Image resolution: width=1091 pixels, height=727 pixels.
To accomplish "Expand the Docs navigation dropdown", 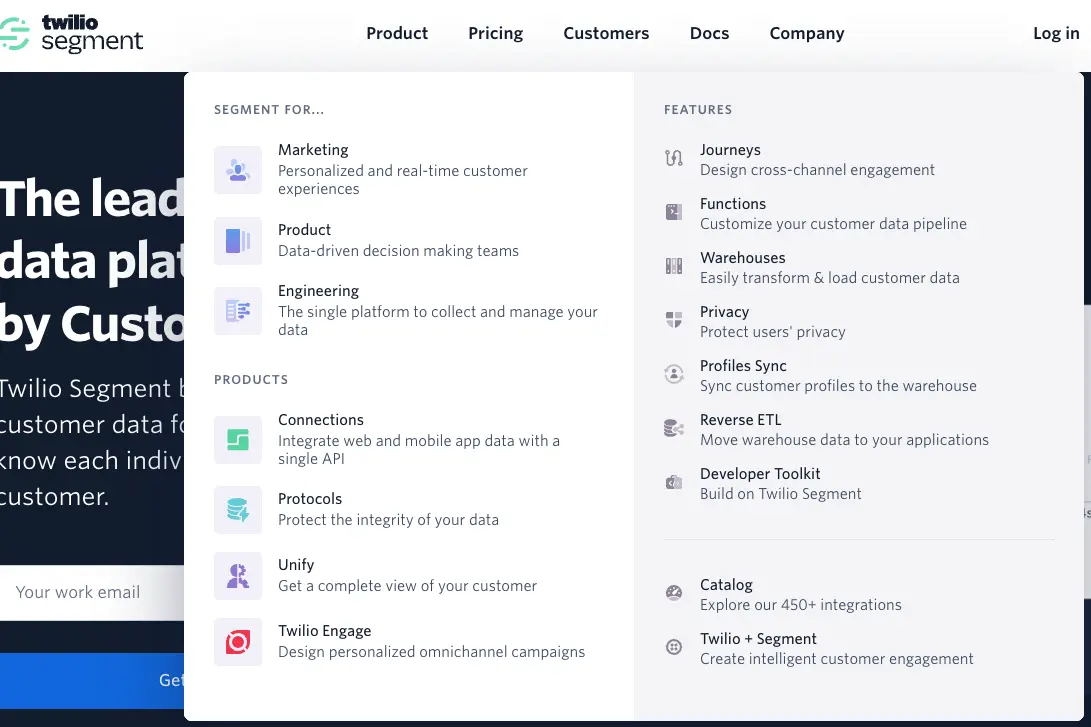I will [709, 33].
